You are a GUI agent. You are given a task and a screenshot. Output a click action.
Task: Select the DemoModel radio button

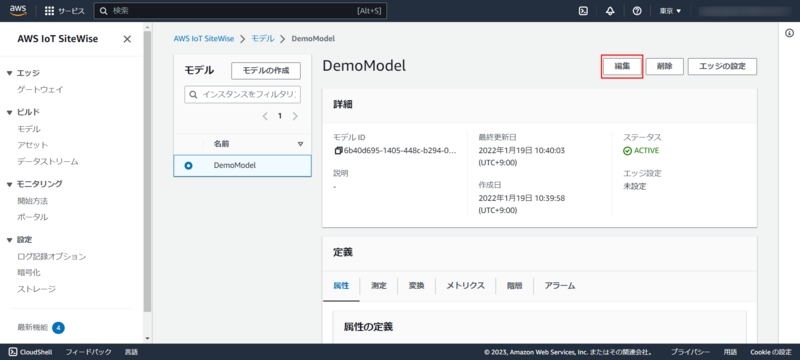188,166
